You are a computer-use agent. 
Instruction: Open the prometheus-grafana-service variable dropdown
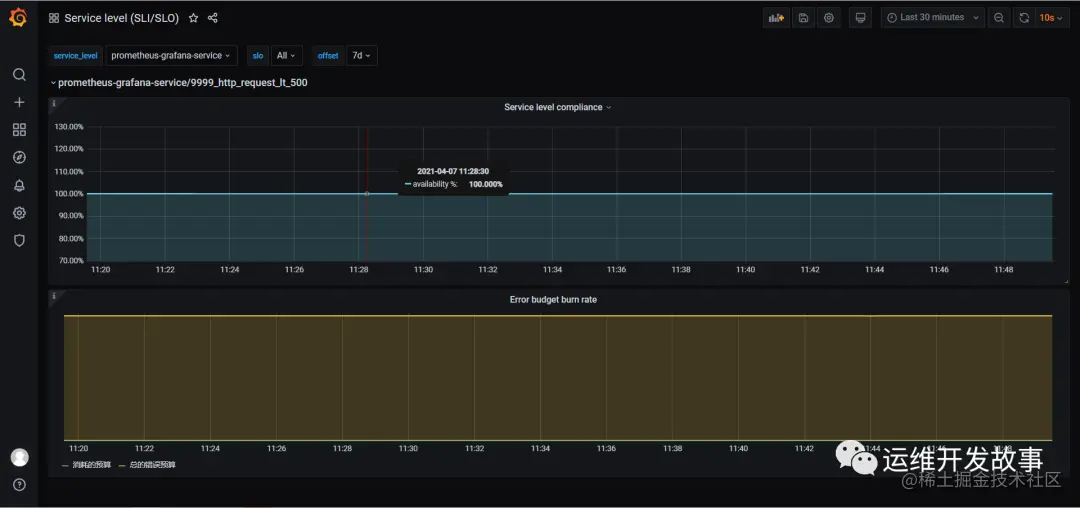pyautogui.click(x=171, y=56)
